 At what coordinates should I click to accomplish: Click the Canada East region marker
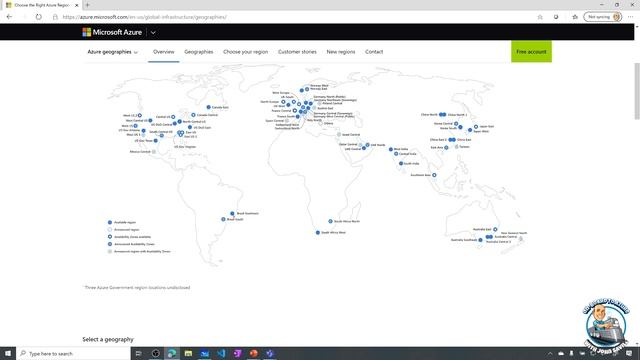click(209, 107)
